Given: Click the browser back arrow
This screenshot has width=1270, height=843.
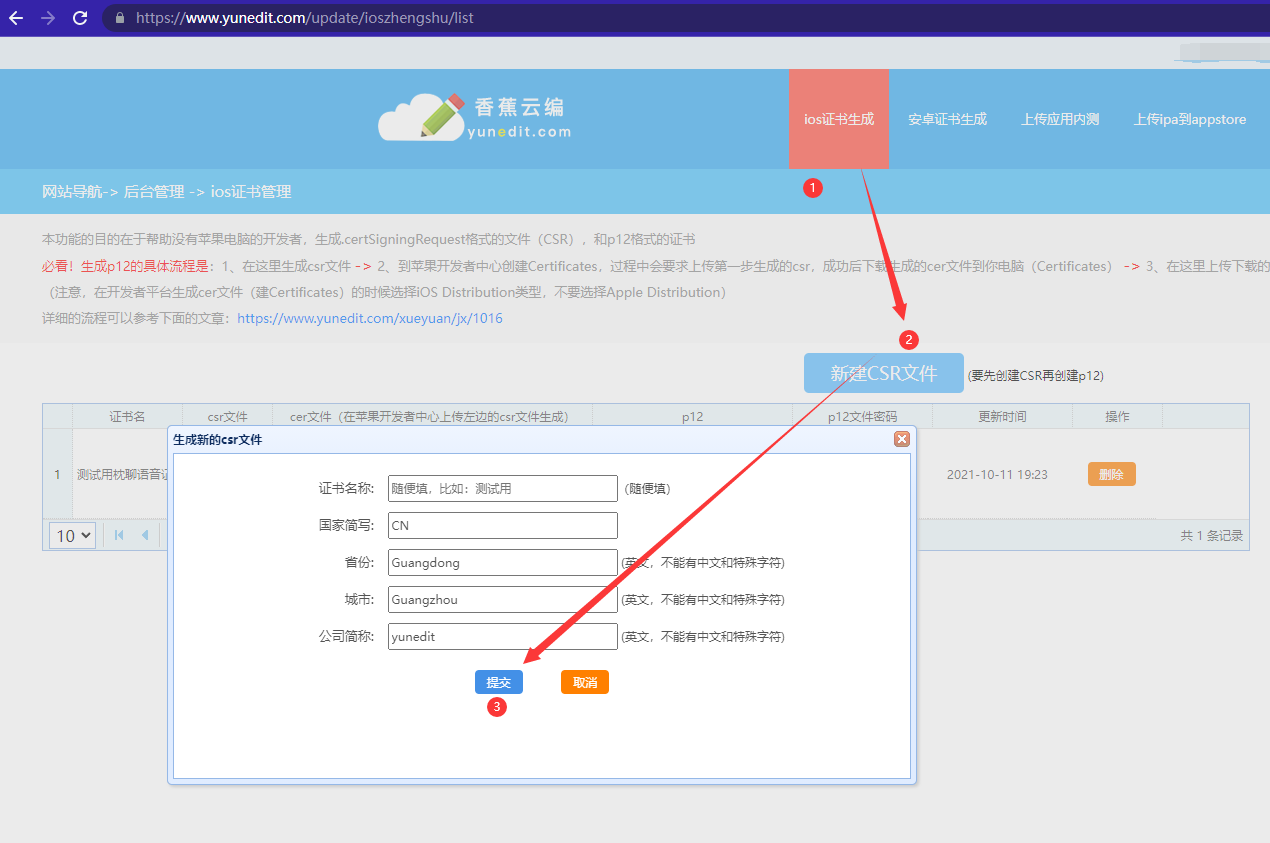Looking at the screenshot, I should pyautogui.click(x=16, y=18).
